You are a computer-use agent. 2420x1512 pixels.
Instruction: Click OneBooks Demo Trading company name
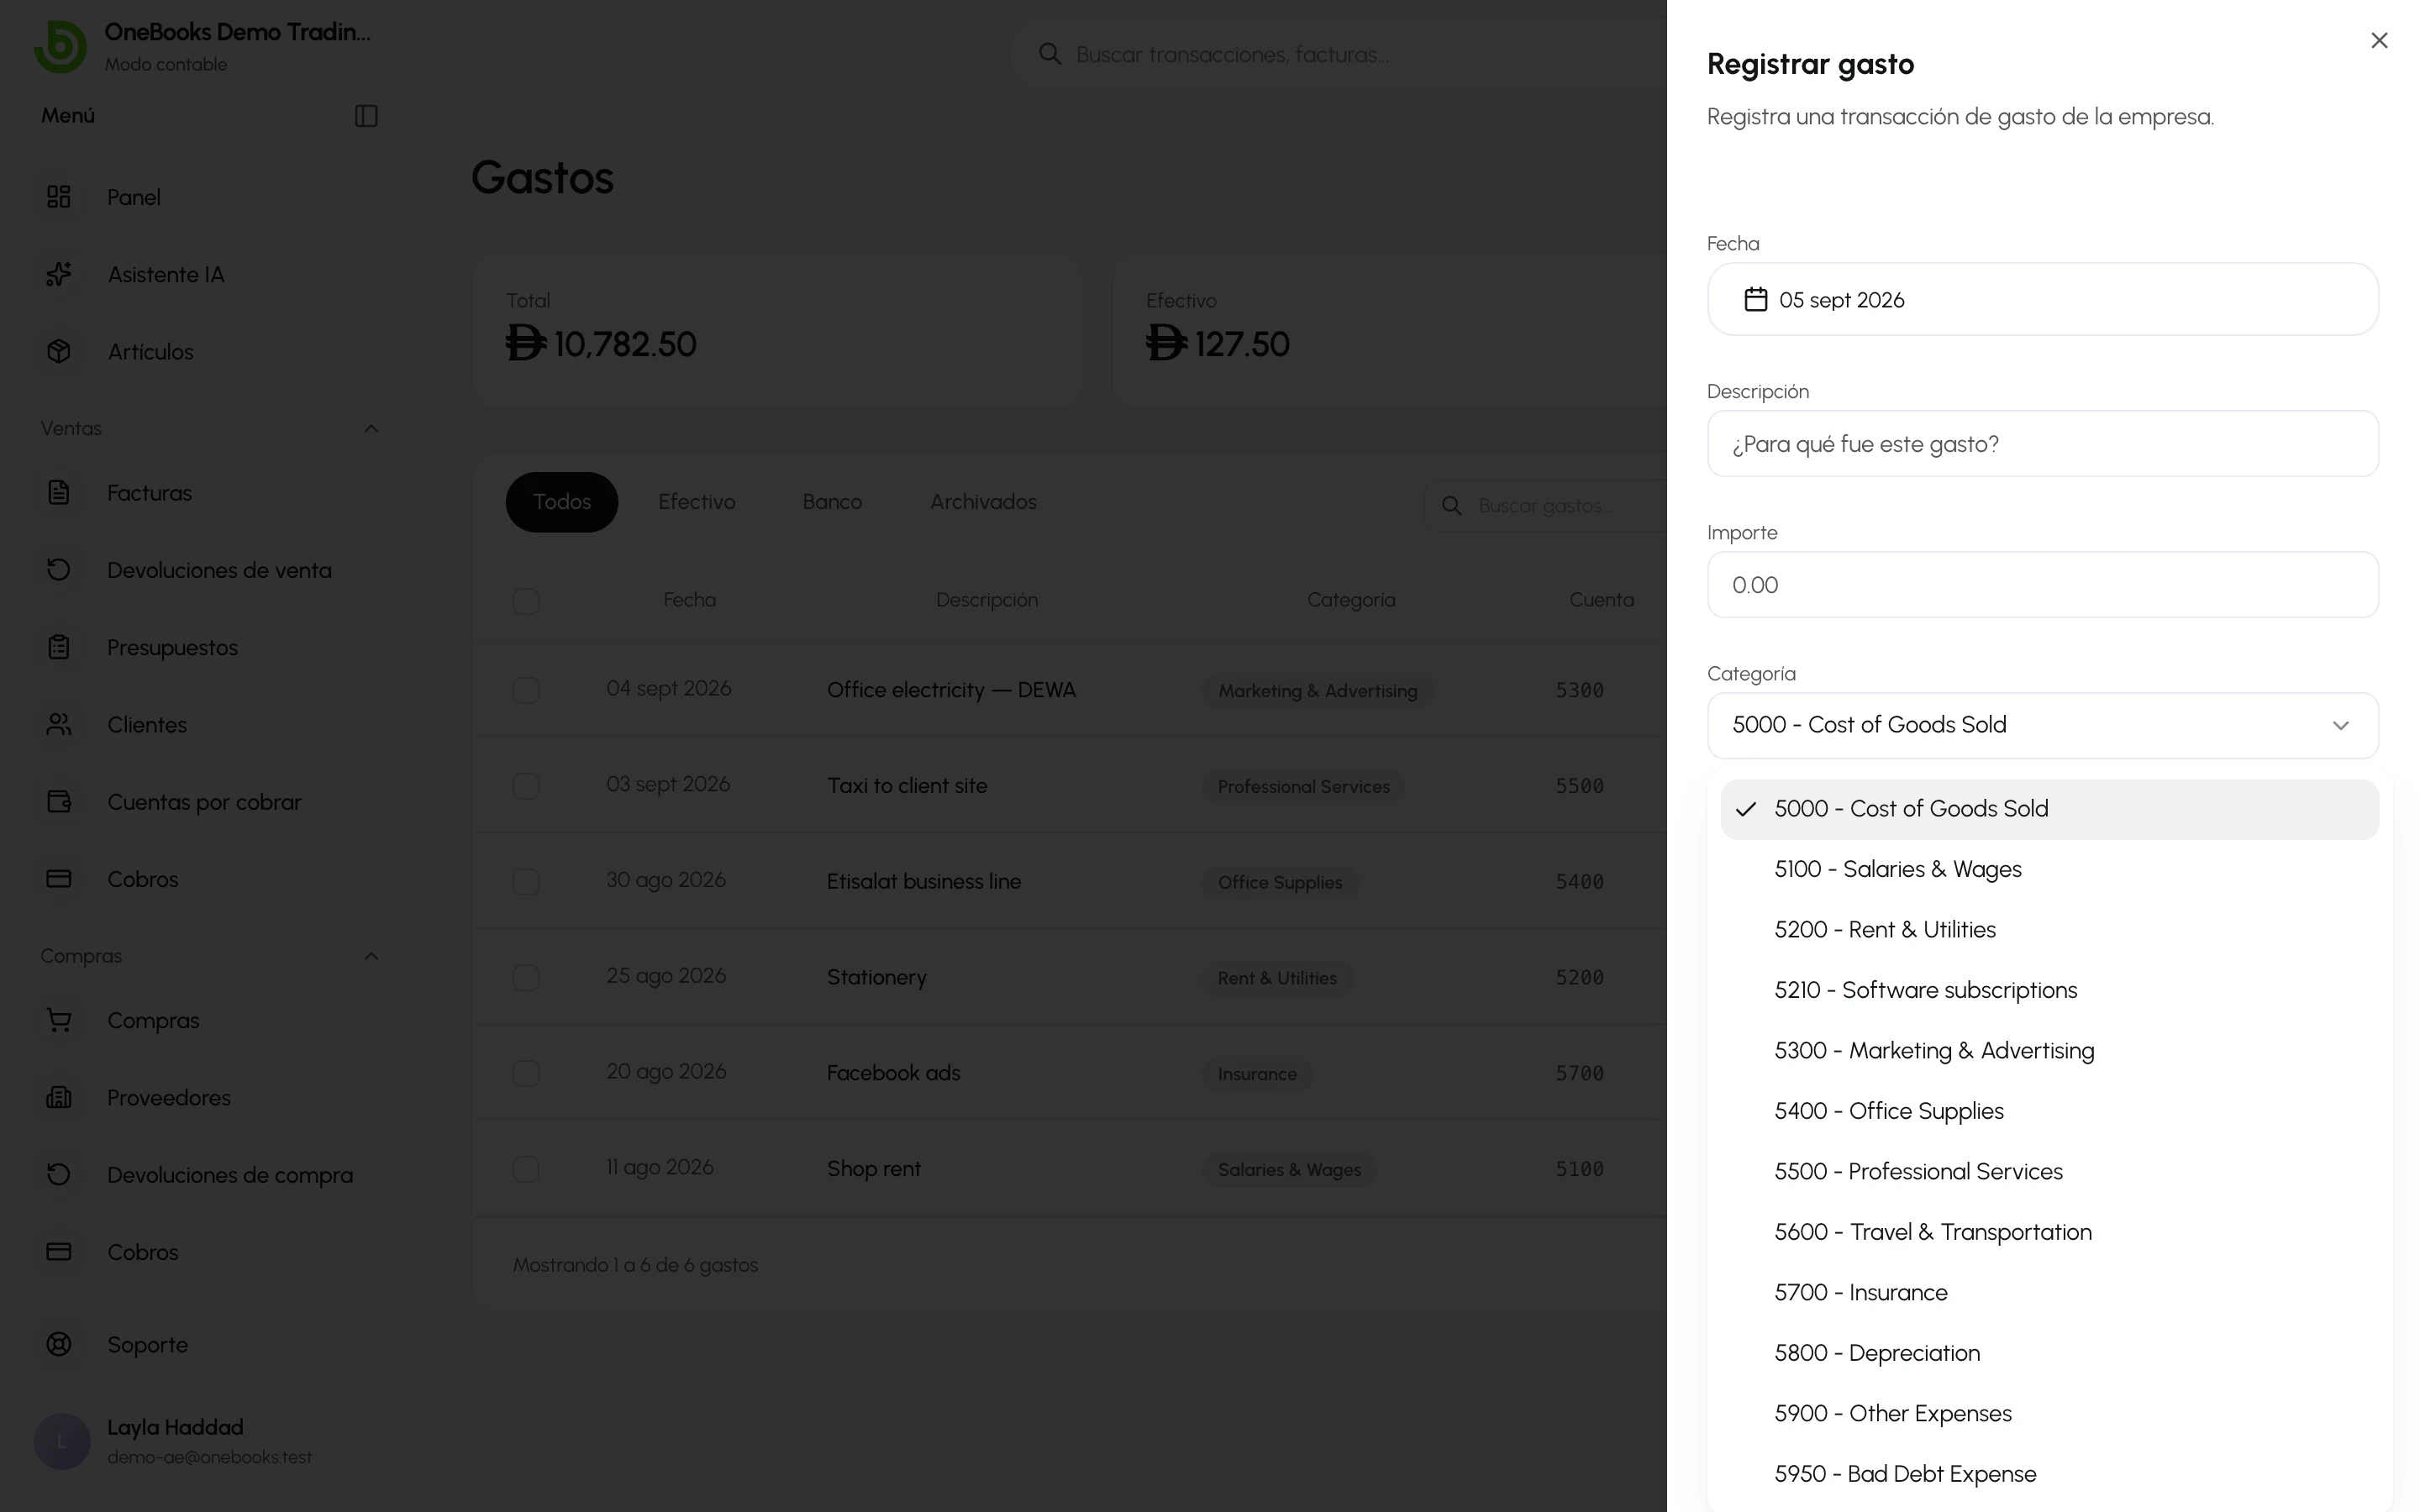[x=237, y=32]
